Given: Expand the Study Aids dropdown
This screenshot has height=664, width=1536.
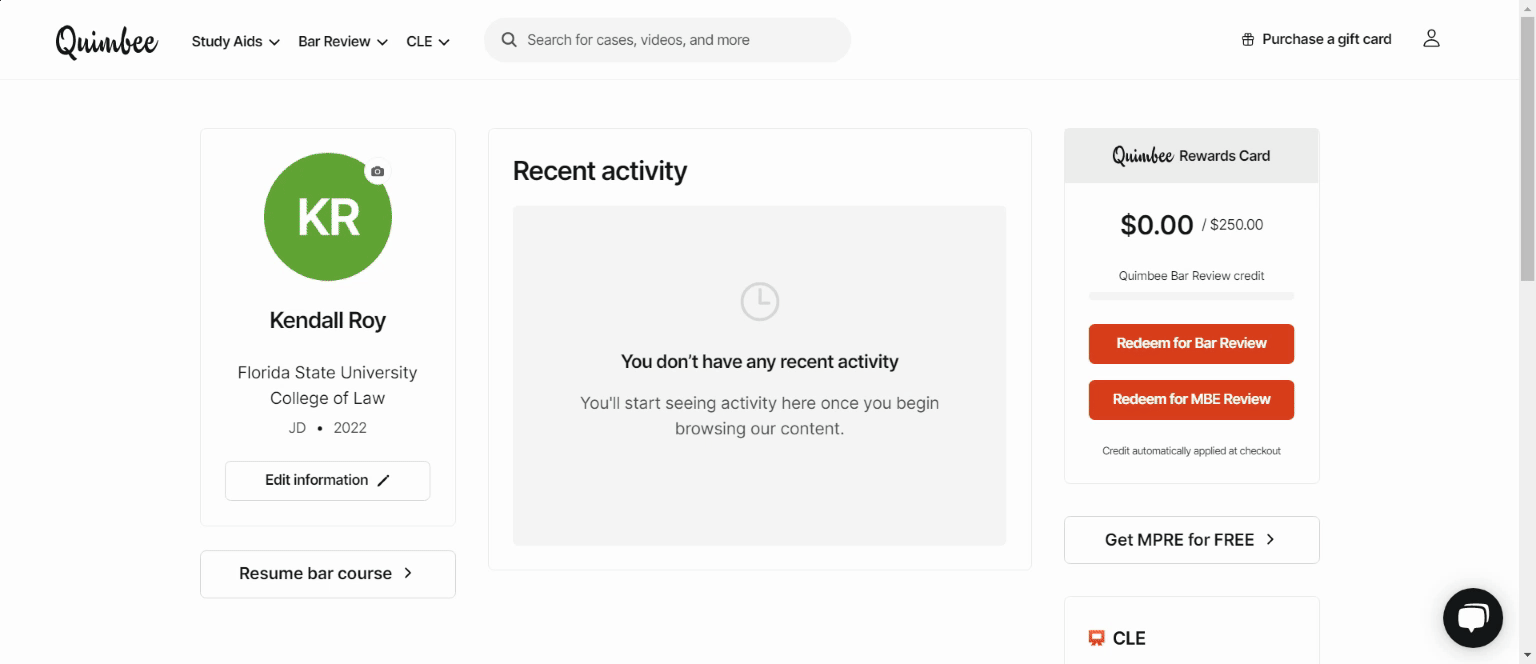Looking at the screenshot, I should click(236, 41).
